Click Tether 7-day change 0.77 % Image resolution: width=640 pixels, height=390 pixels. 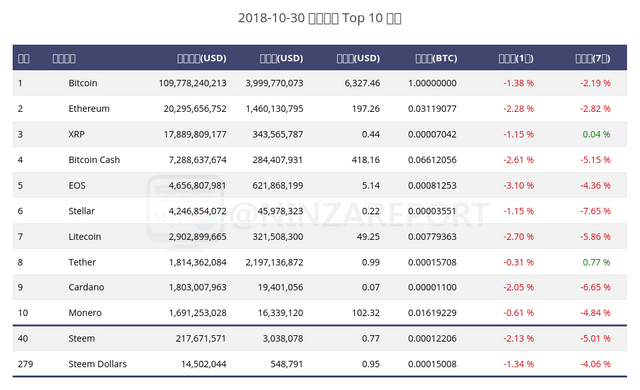[596, 262]
